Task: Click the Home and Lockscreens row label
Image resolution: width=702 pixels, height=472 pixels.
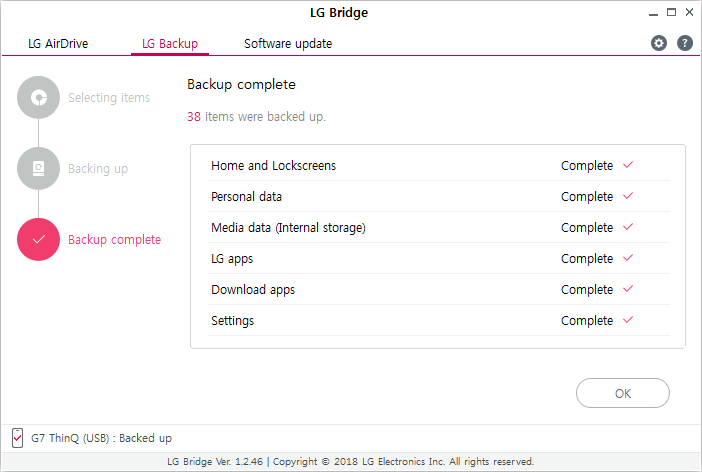Action: (x=274, y=166)
